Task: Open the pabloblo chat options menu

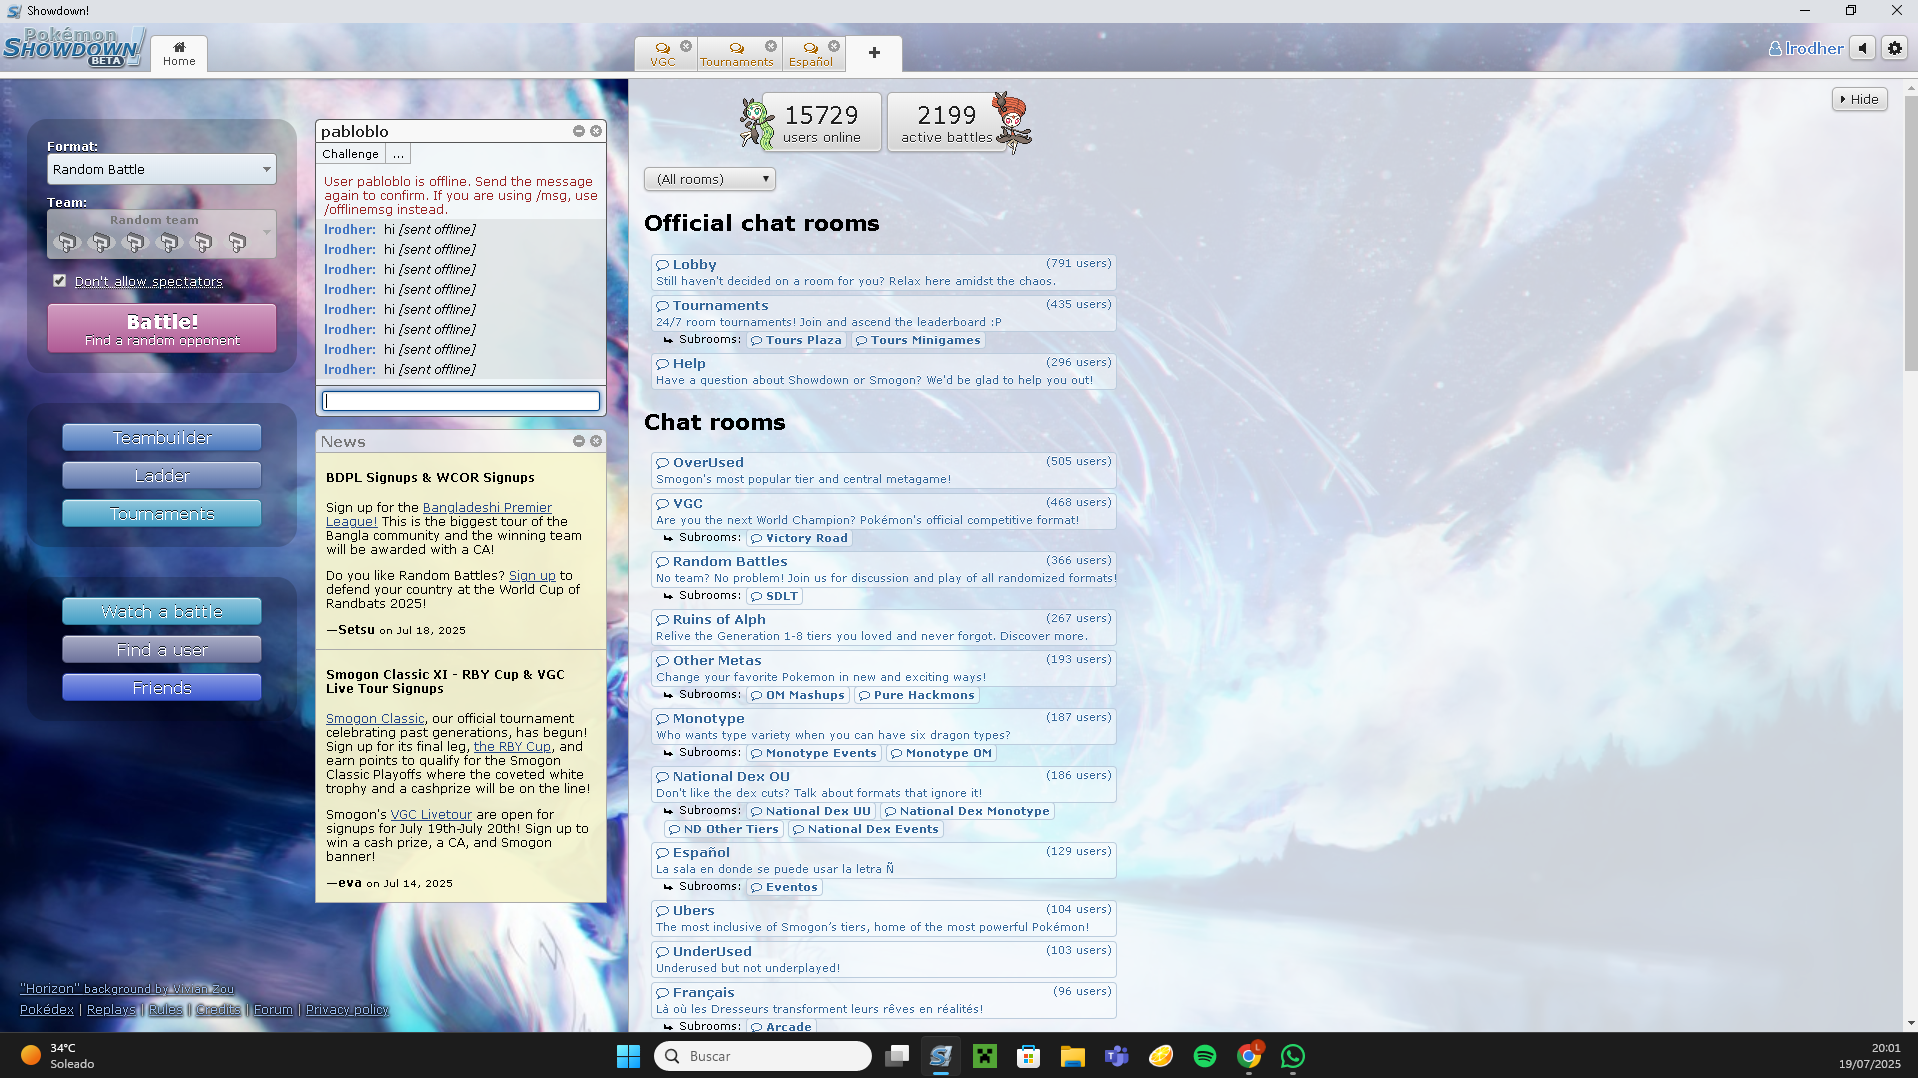Action: pos(398,154)
